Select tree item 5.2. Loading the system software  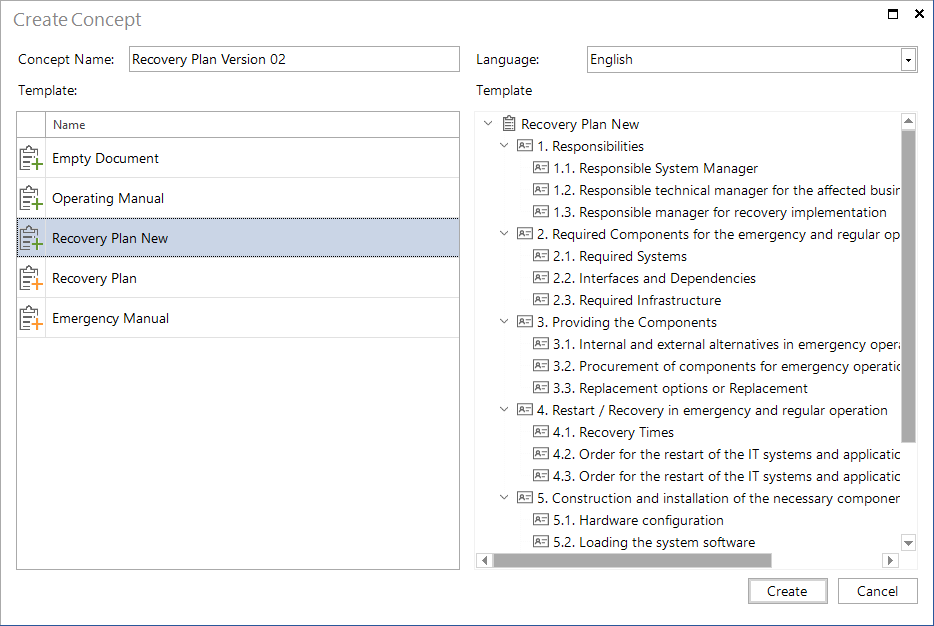[653, 542]
